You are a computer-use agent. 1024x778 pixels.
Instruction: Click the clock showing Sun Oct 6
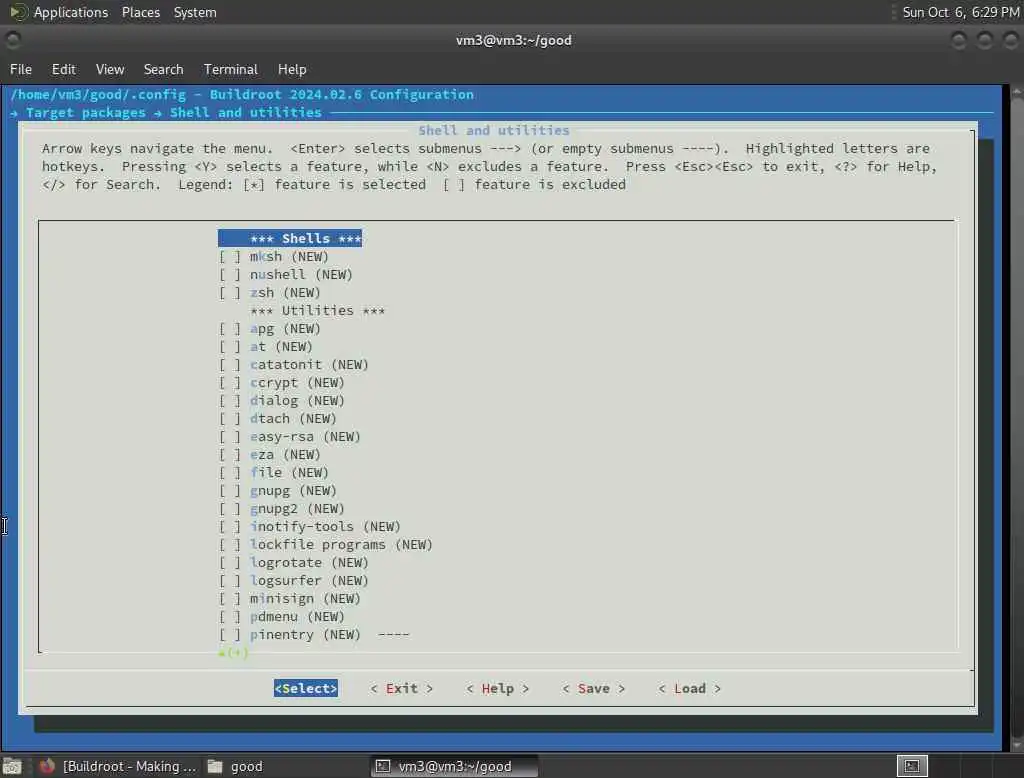click(960, 12)
